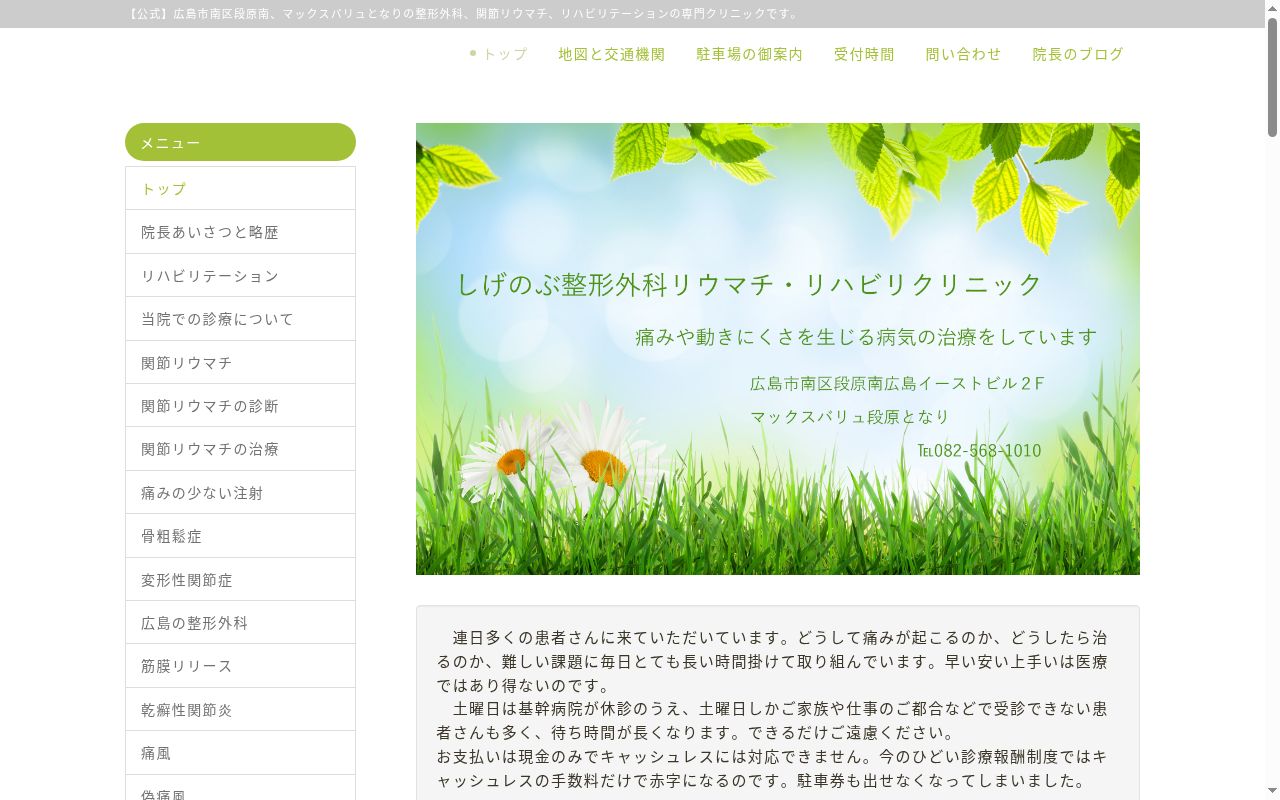Open トップ in the top navigation
The width and height of the screenshot is (1280, 800).
(504, 54)
